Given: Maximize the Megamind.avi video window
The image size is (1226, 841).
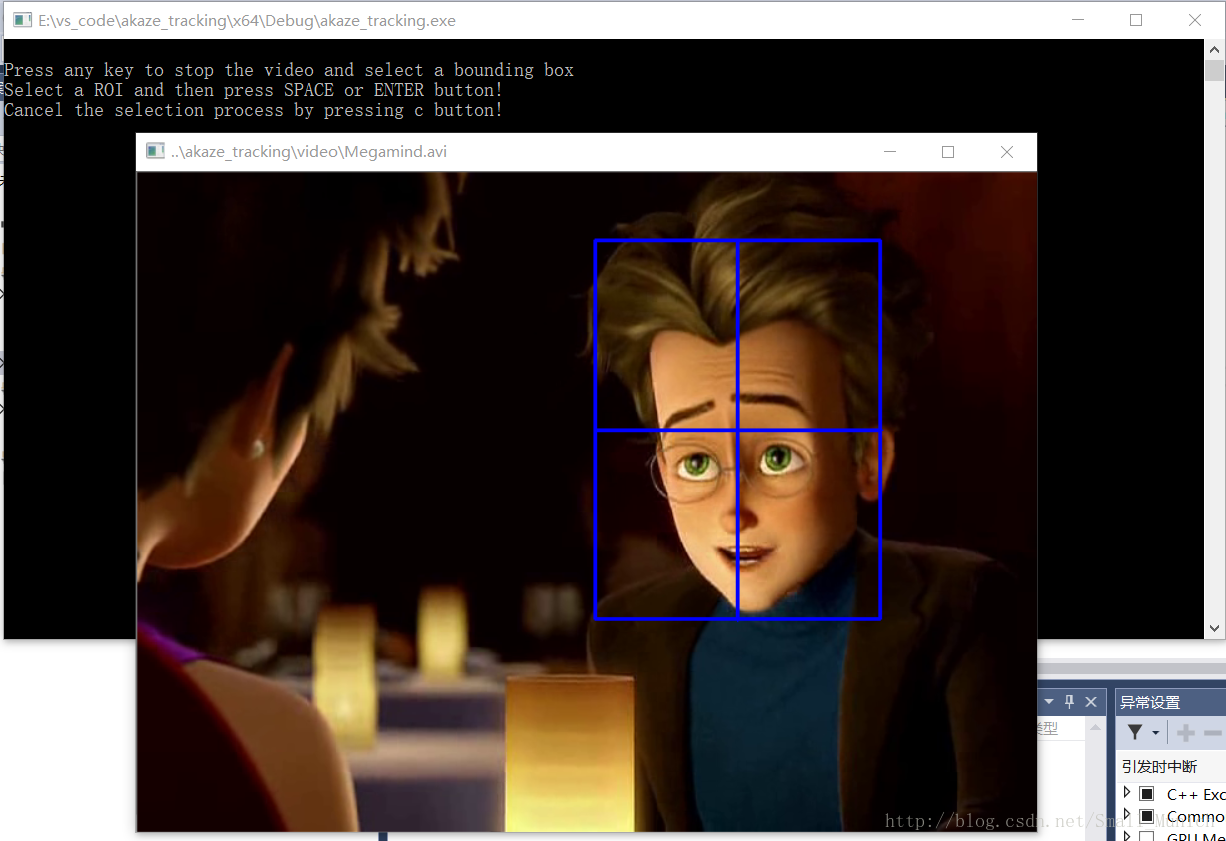Looking at the screenshot, I should coord(948,152).
